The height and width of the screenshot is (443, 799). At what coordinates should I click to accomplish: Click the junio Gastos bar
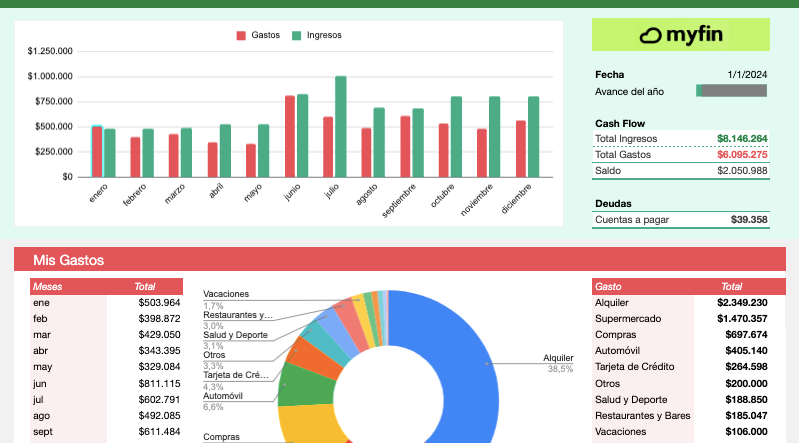click(x=290, y=136)
